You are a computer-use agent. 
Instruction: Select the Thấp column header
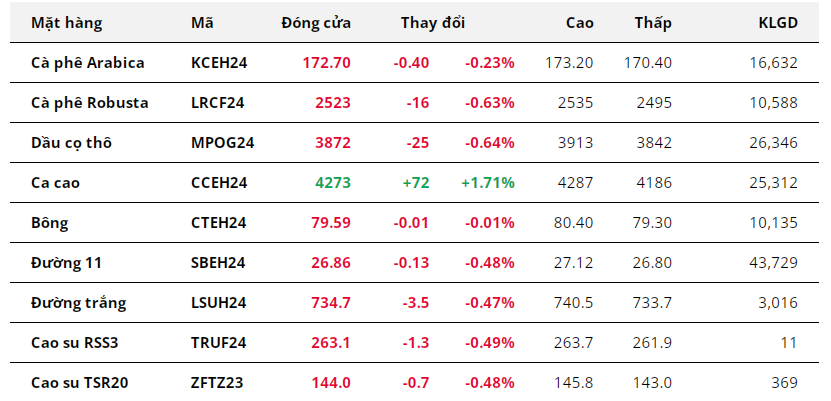point(653,22)
